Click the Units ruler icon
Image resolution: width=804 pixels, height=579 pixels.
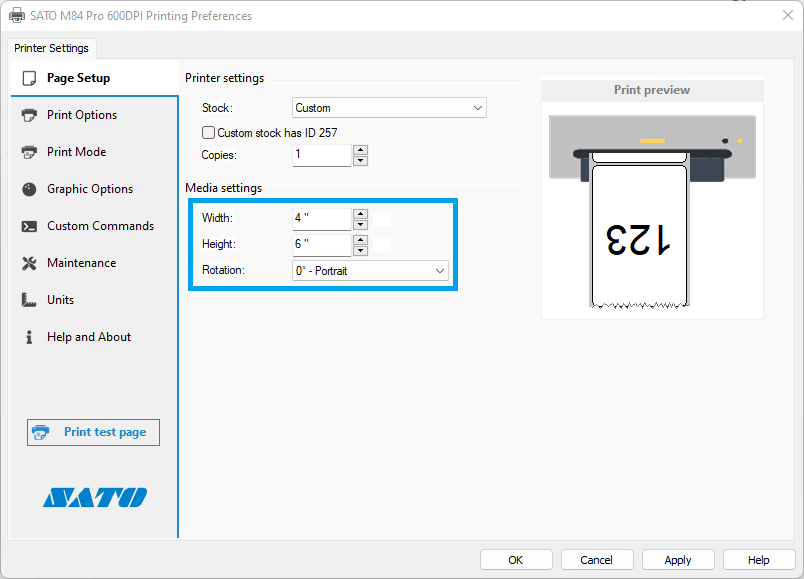29,300
